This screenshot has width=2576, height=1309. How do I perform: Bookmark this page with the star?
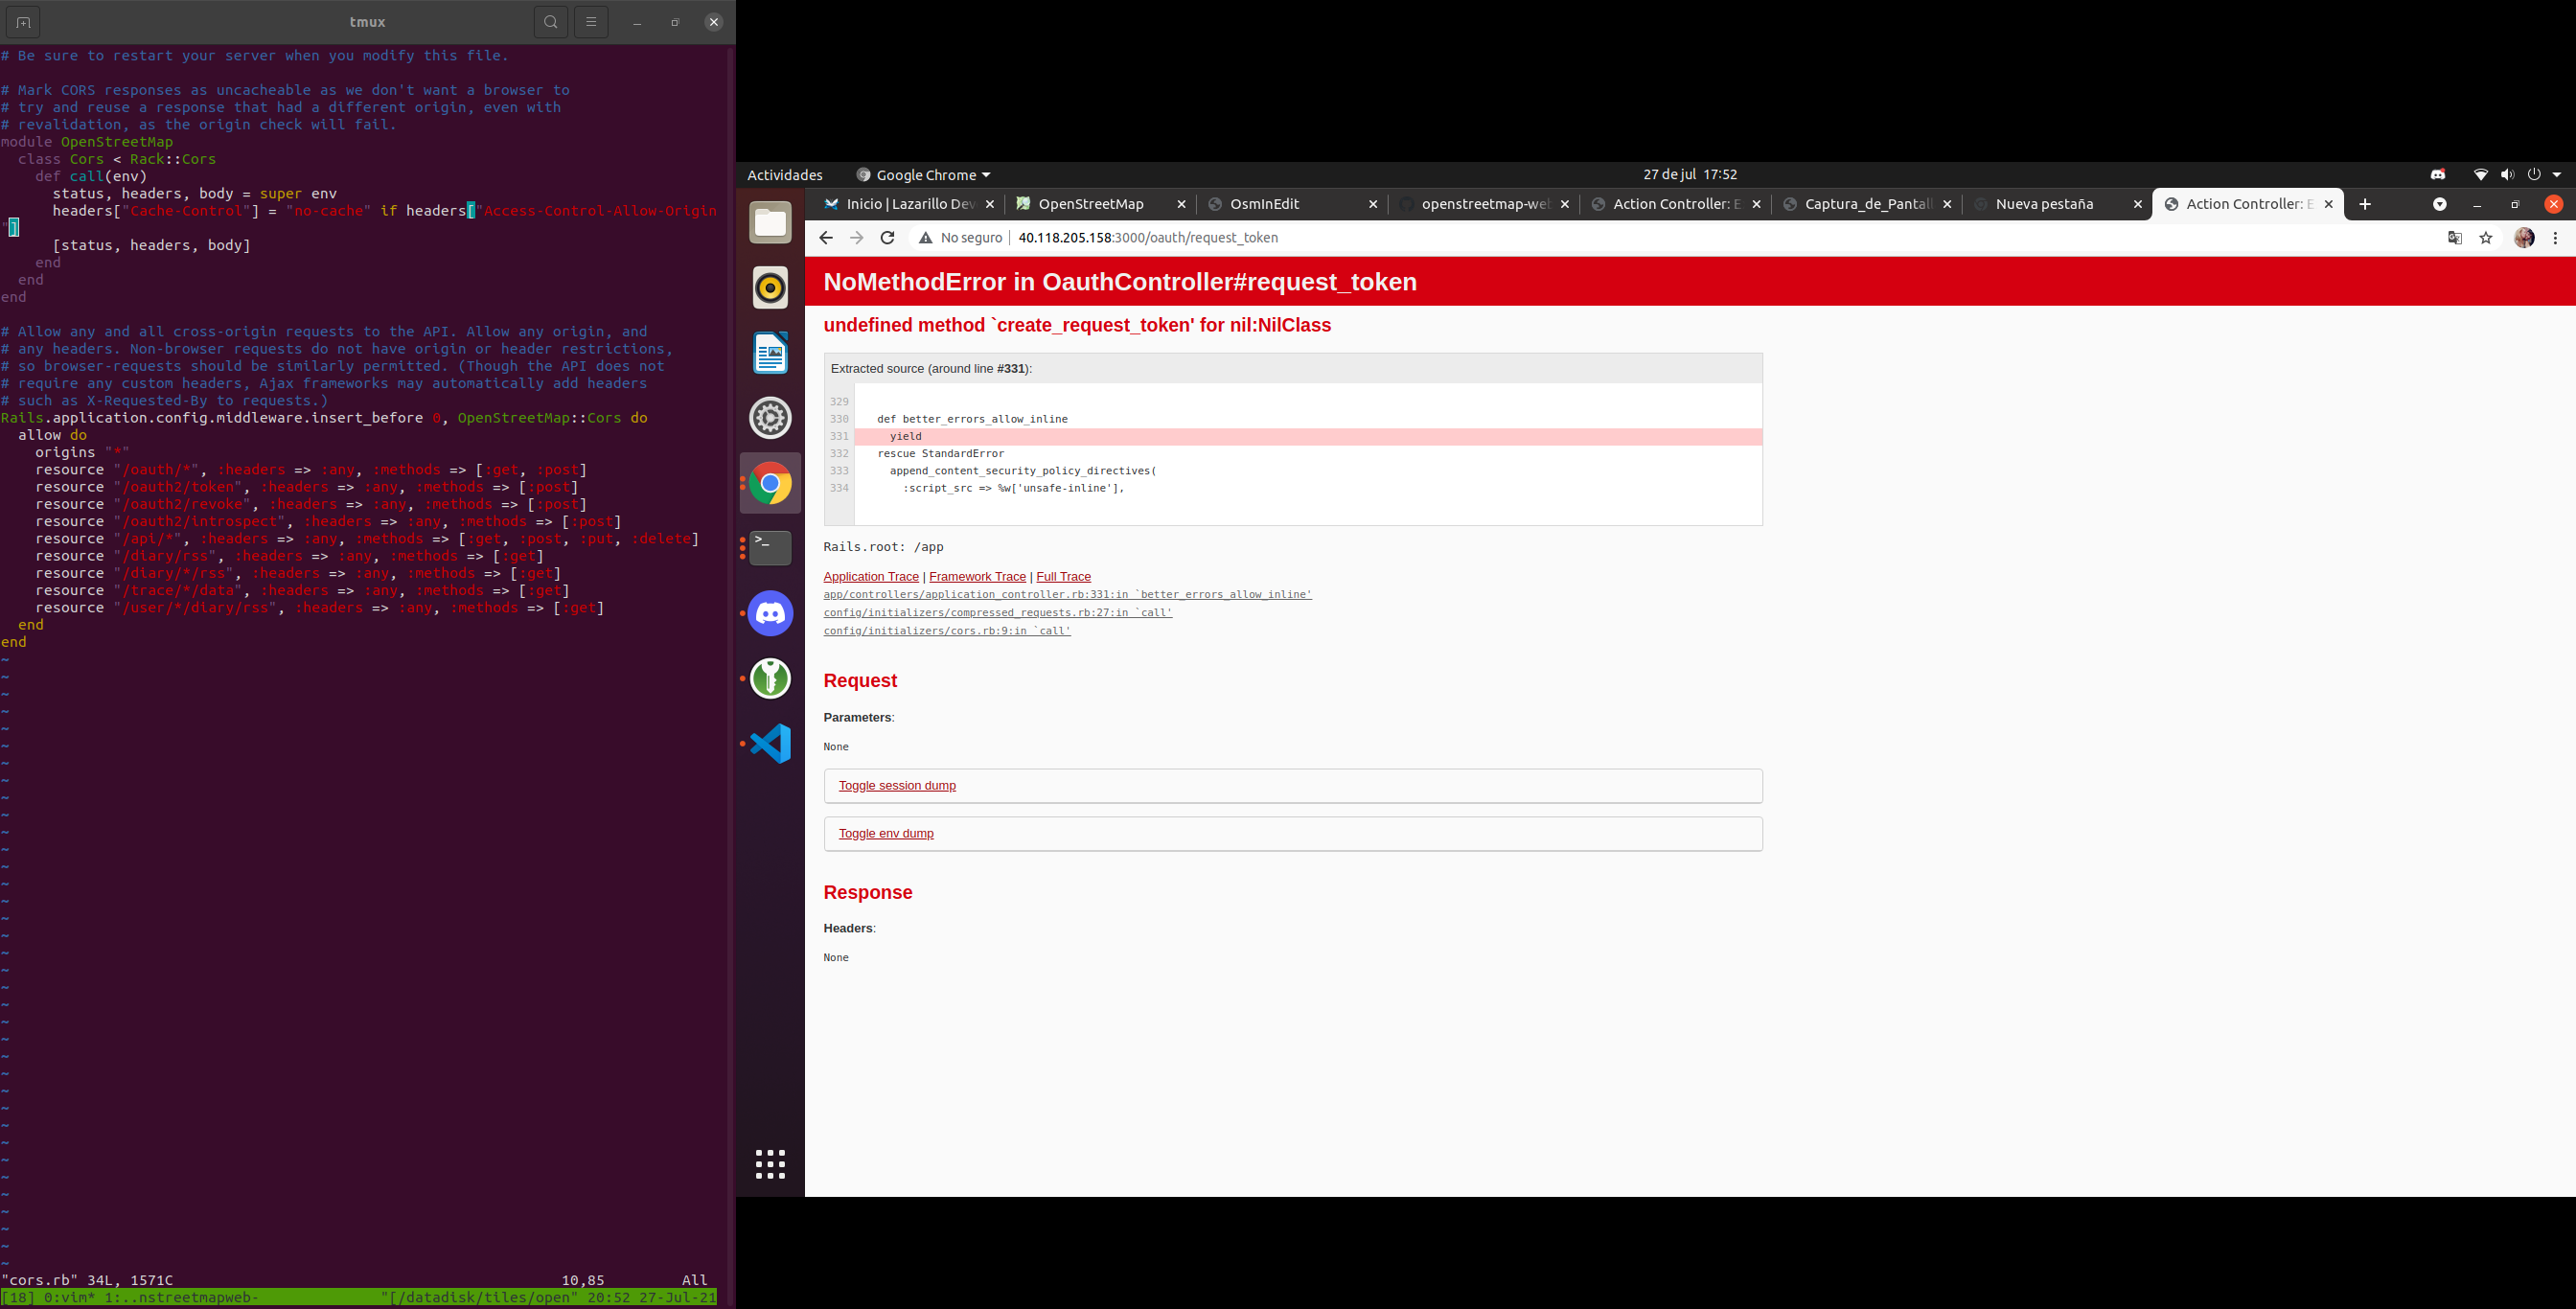click(x=2486, y=238)
